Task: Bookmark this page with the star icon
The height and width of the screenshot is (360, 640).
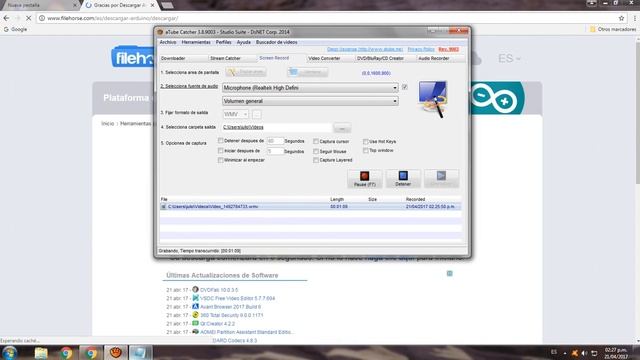Action: point(621,18)
